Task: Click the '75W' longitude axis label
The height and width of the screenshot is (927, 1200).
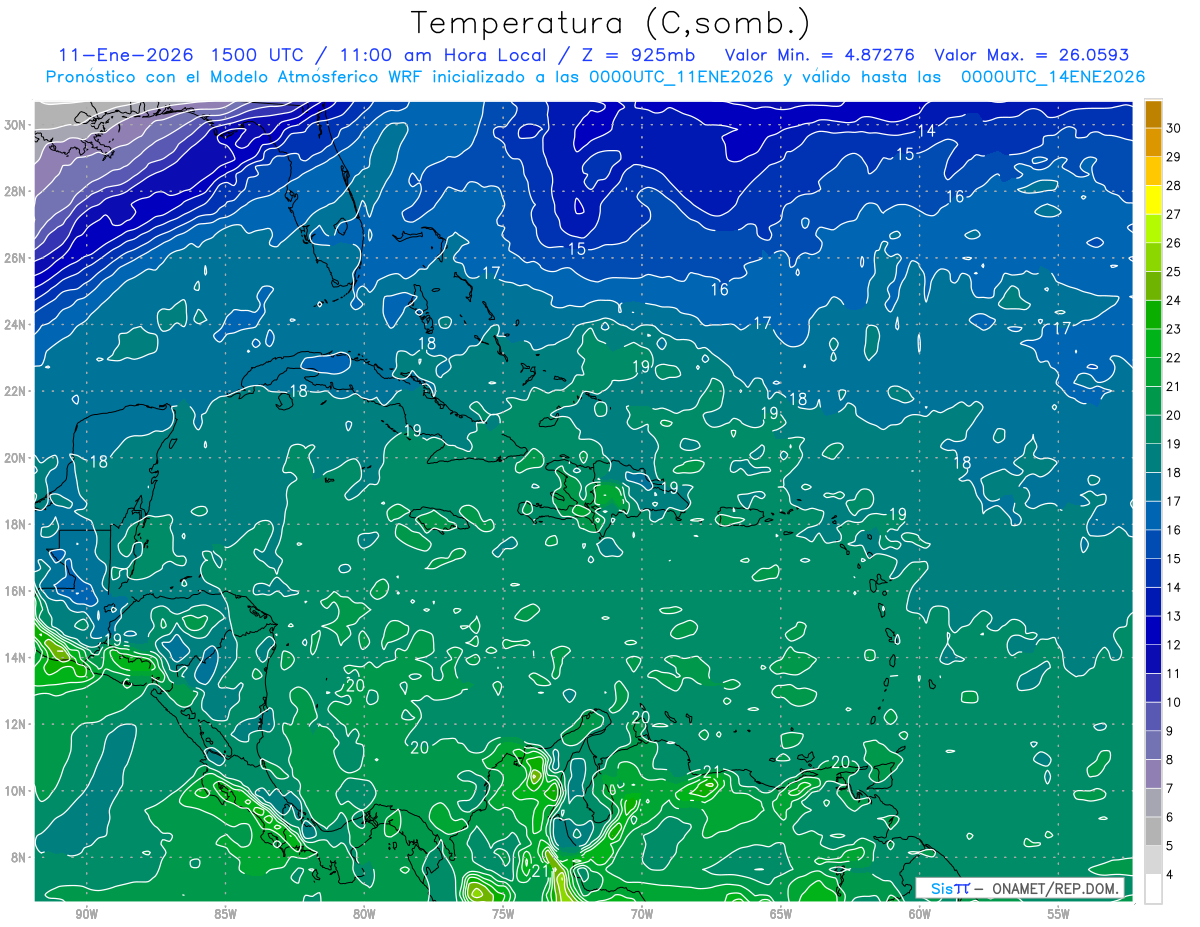Action: coord(503,914)
